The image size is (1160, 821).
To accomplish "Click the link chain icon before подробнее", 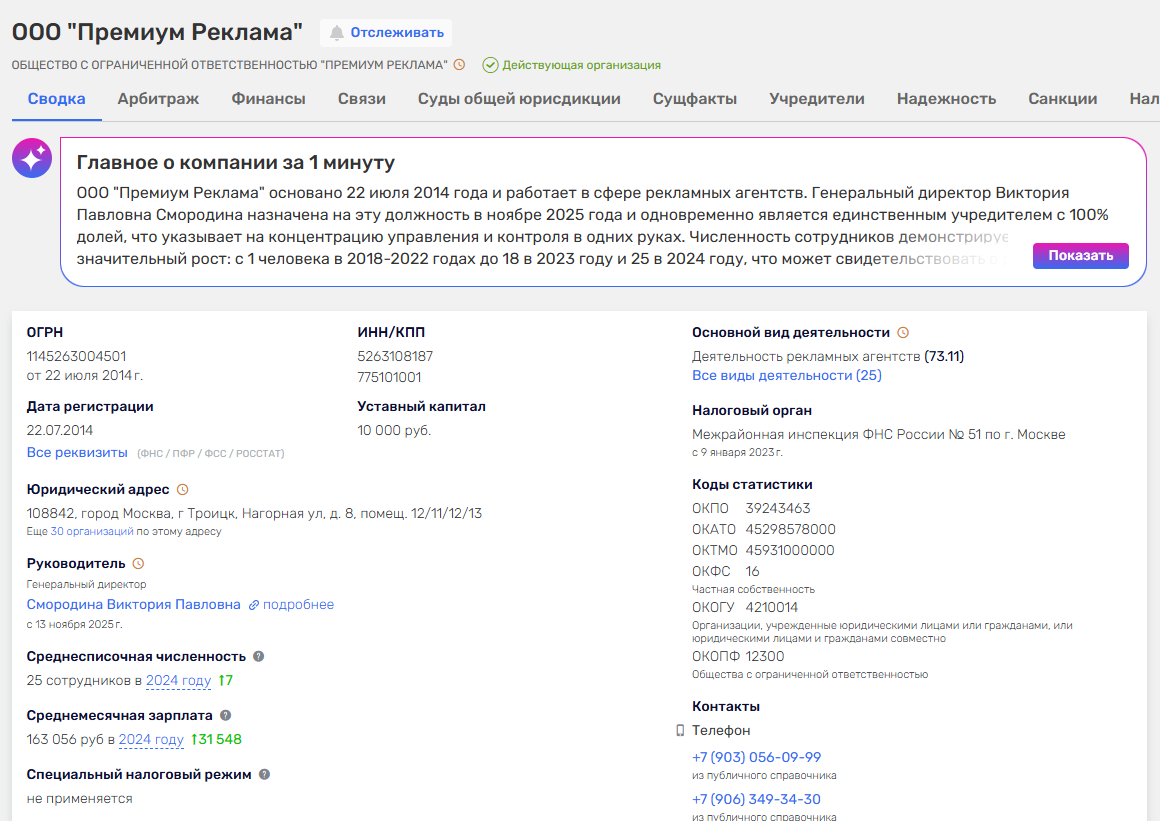I will coord(254,605).
